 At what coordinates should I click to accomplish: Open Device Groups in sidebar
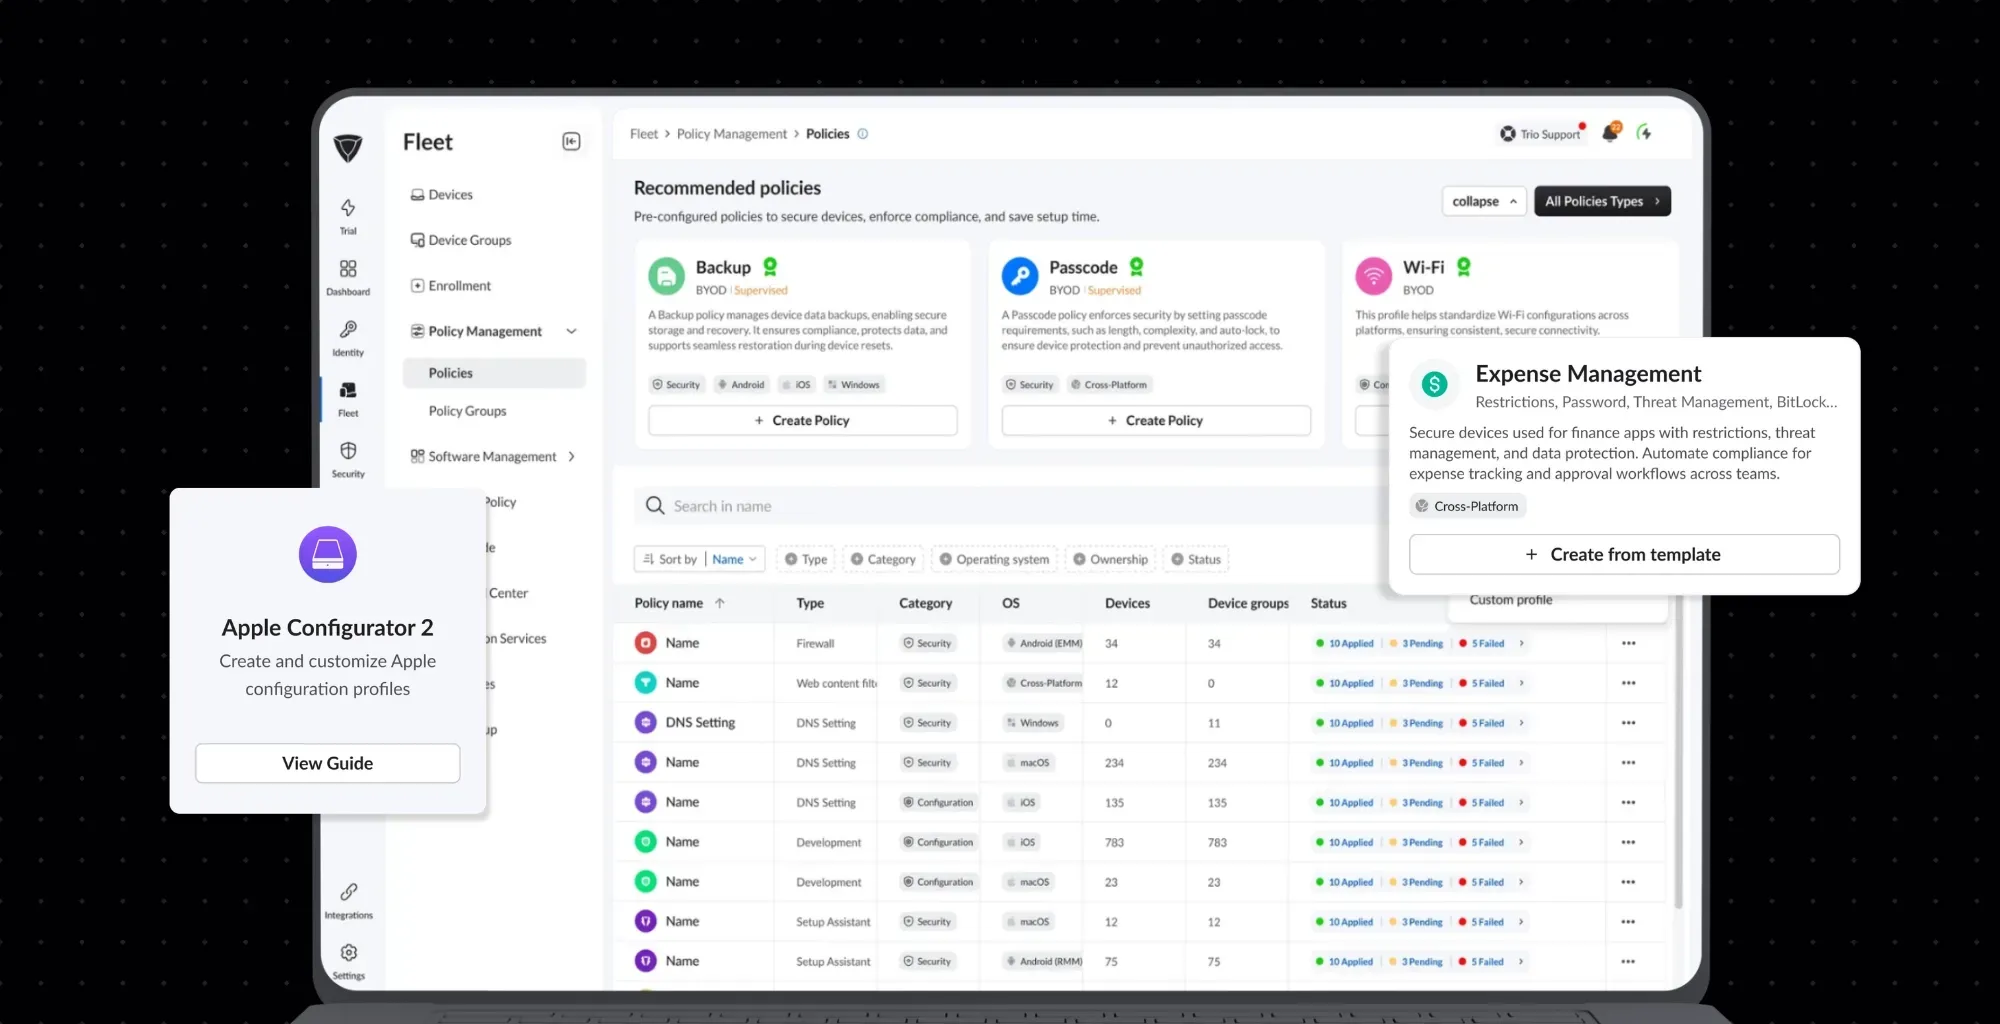pyautogui.click(x=461, y=240)
